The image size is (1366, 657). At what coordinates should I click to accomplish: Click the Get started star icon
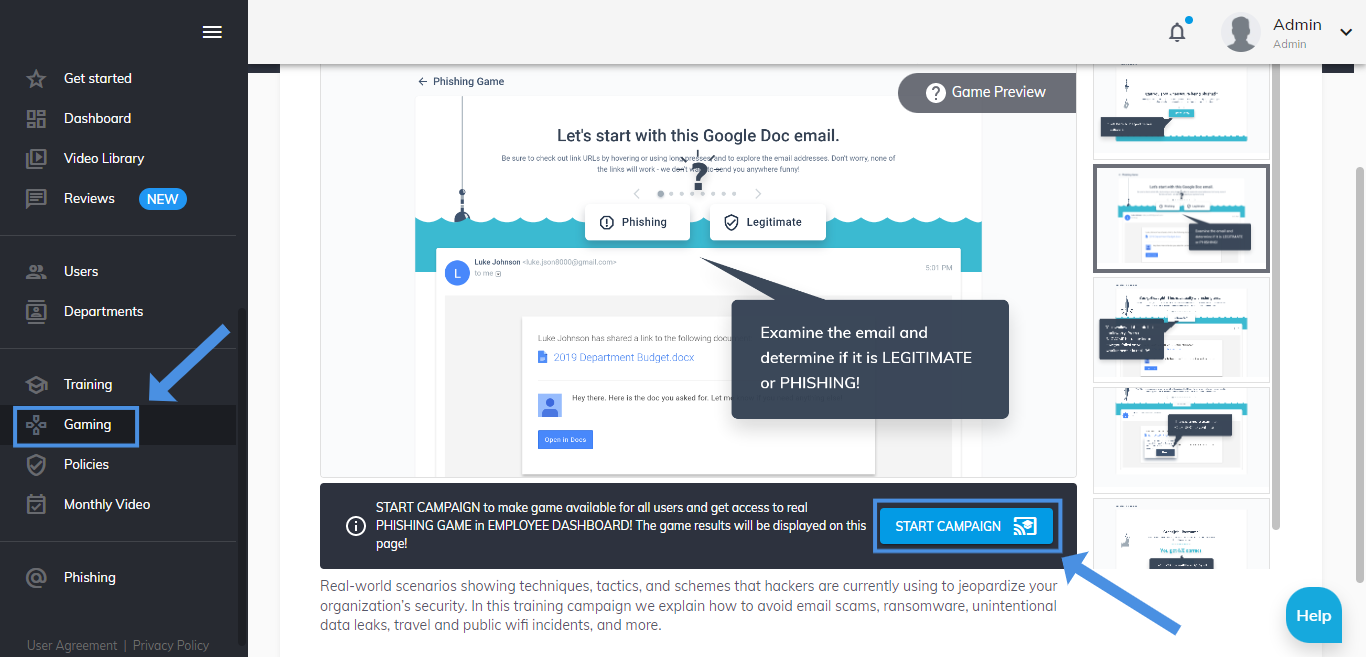(36, 78)
